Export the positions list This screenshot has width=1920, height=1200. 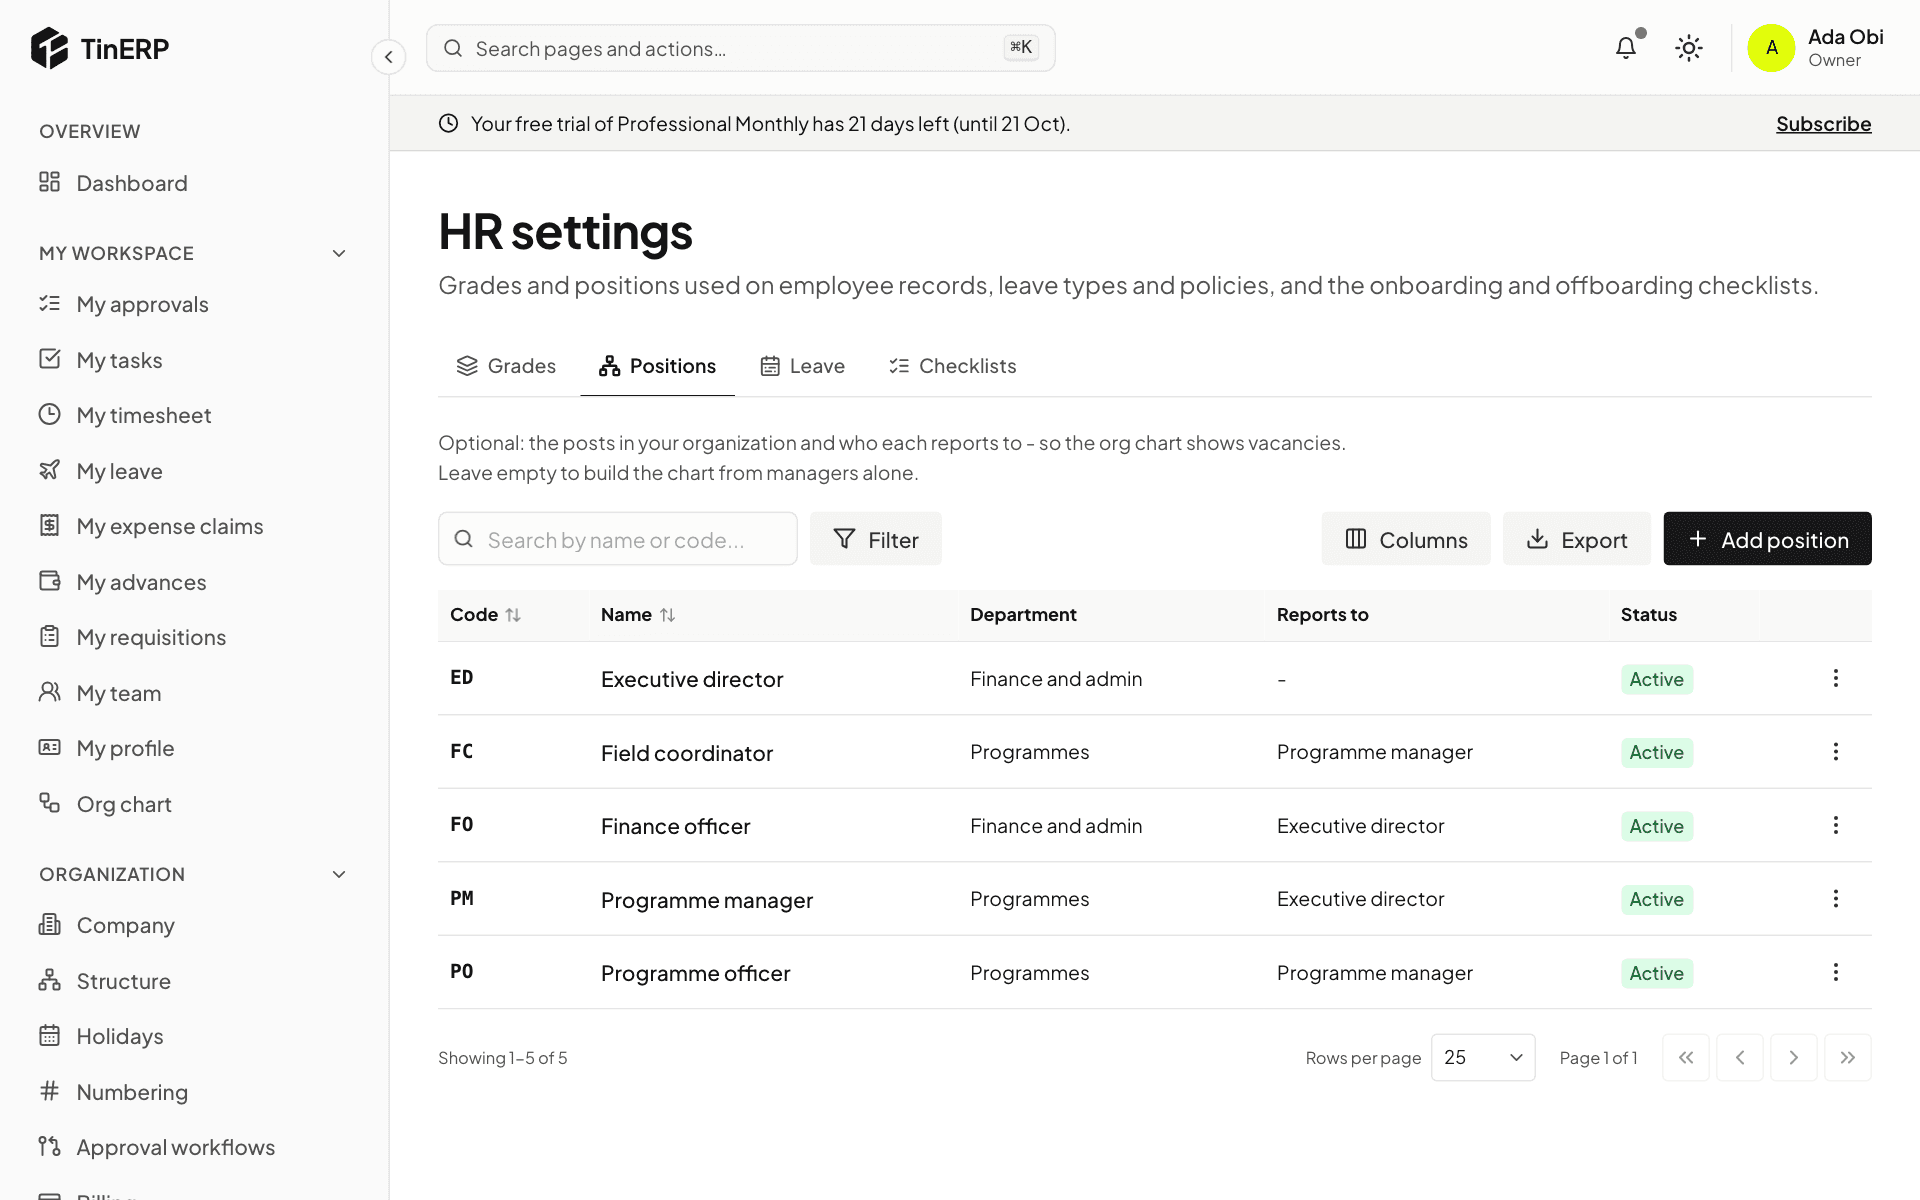point(1577,539)
